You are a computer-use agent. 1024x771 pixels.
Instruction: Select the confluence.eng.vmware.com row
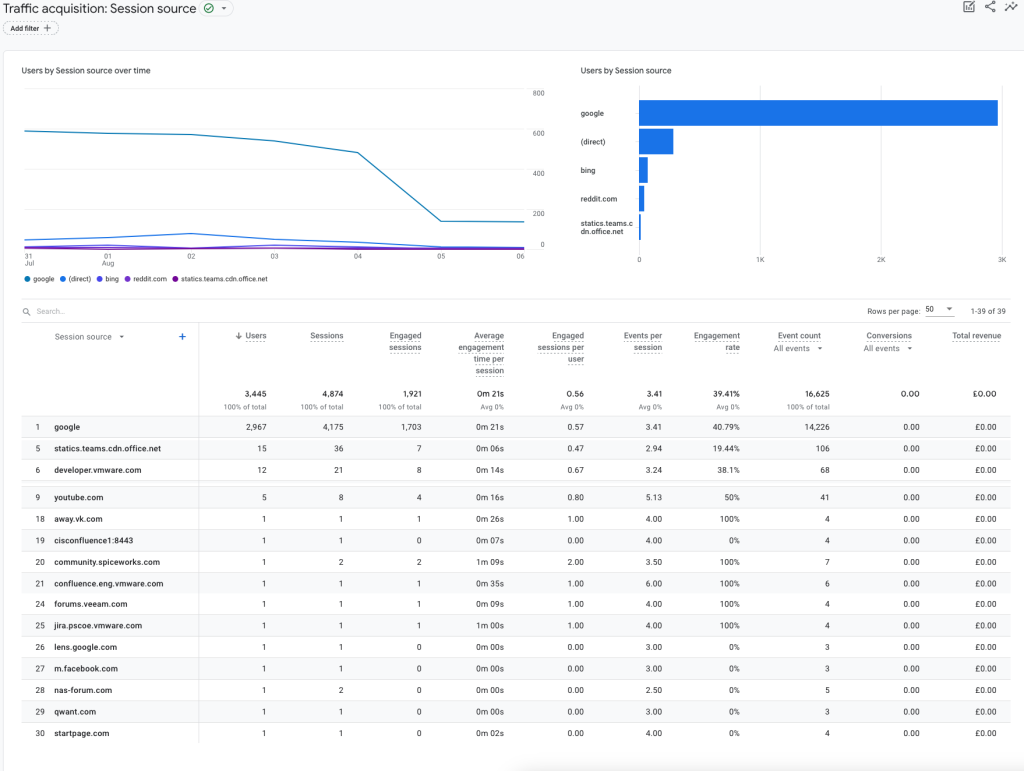click(x=516, y=584)
